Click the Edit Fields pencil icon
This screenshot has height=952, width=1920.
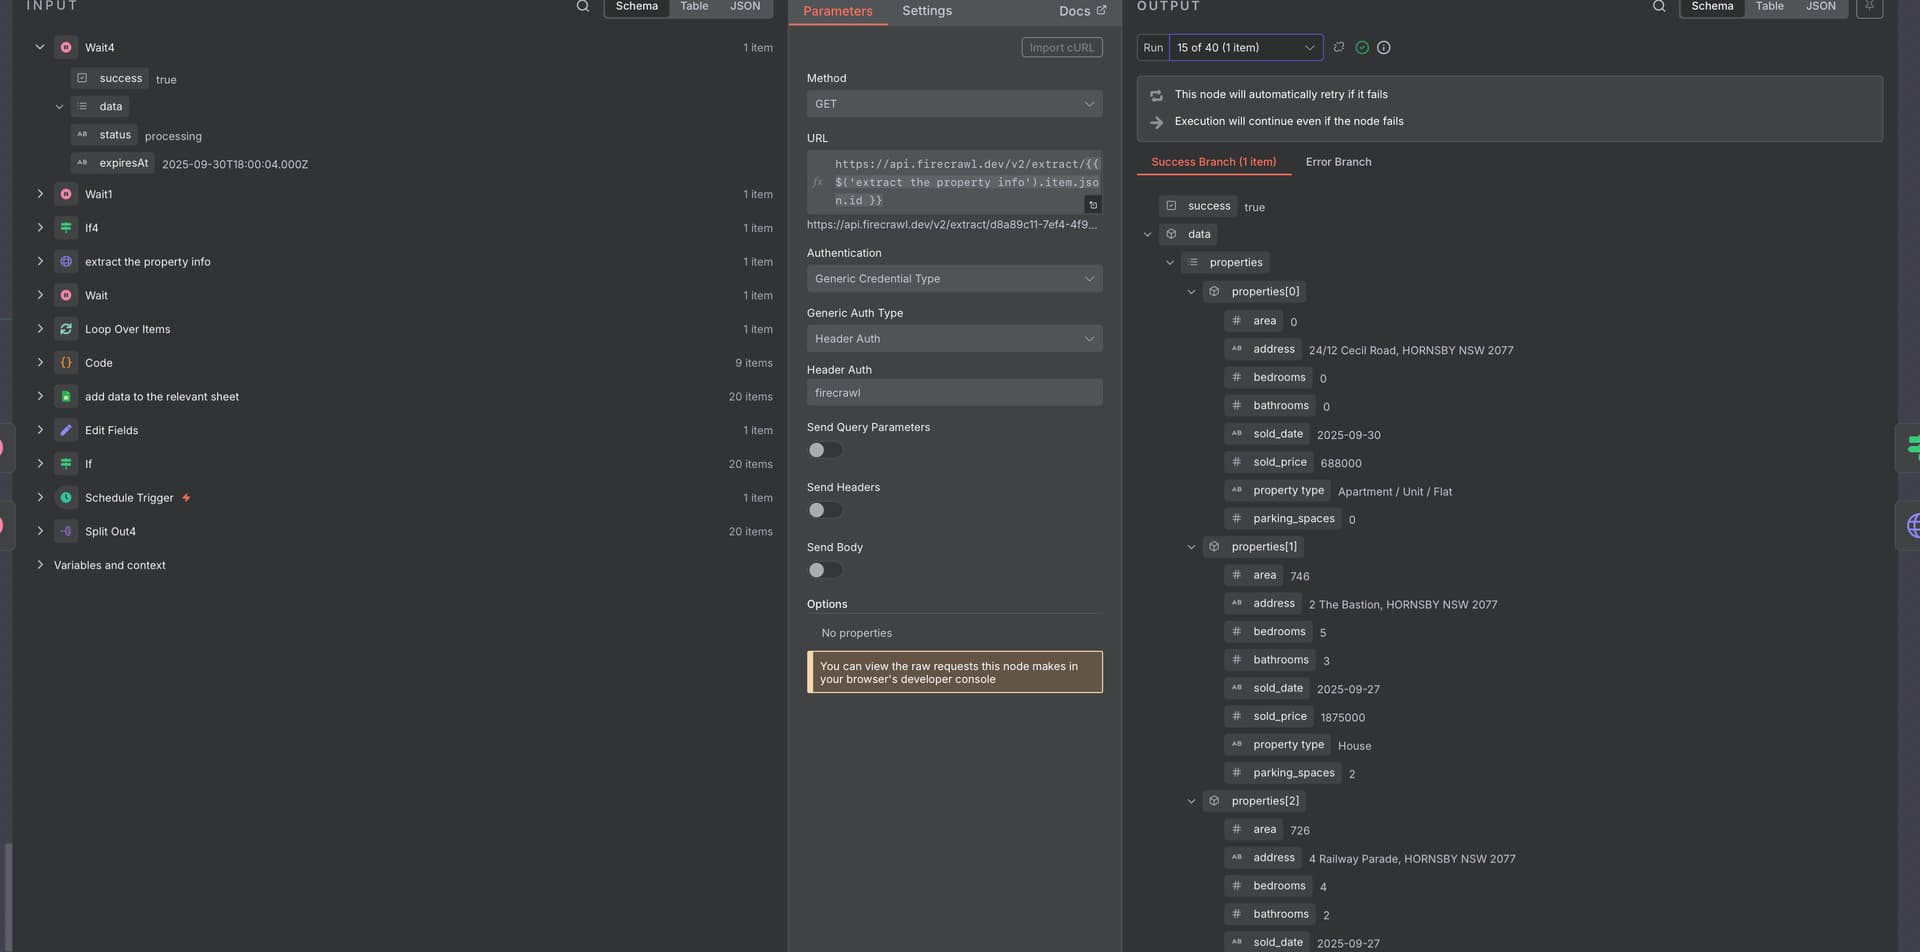click(x=66, y=430)
